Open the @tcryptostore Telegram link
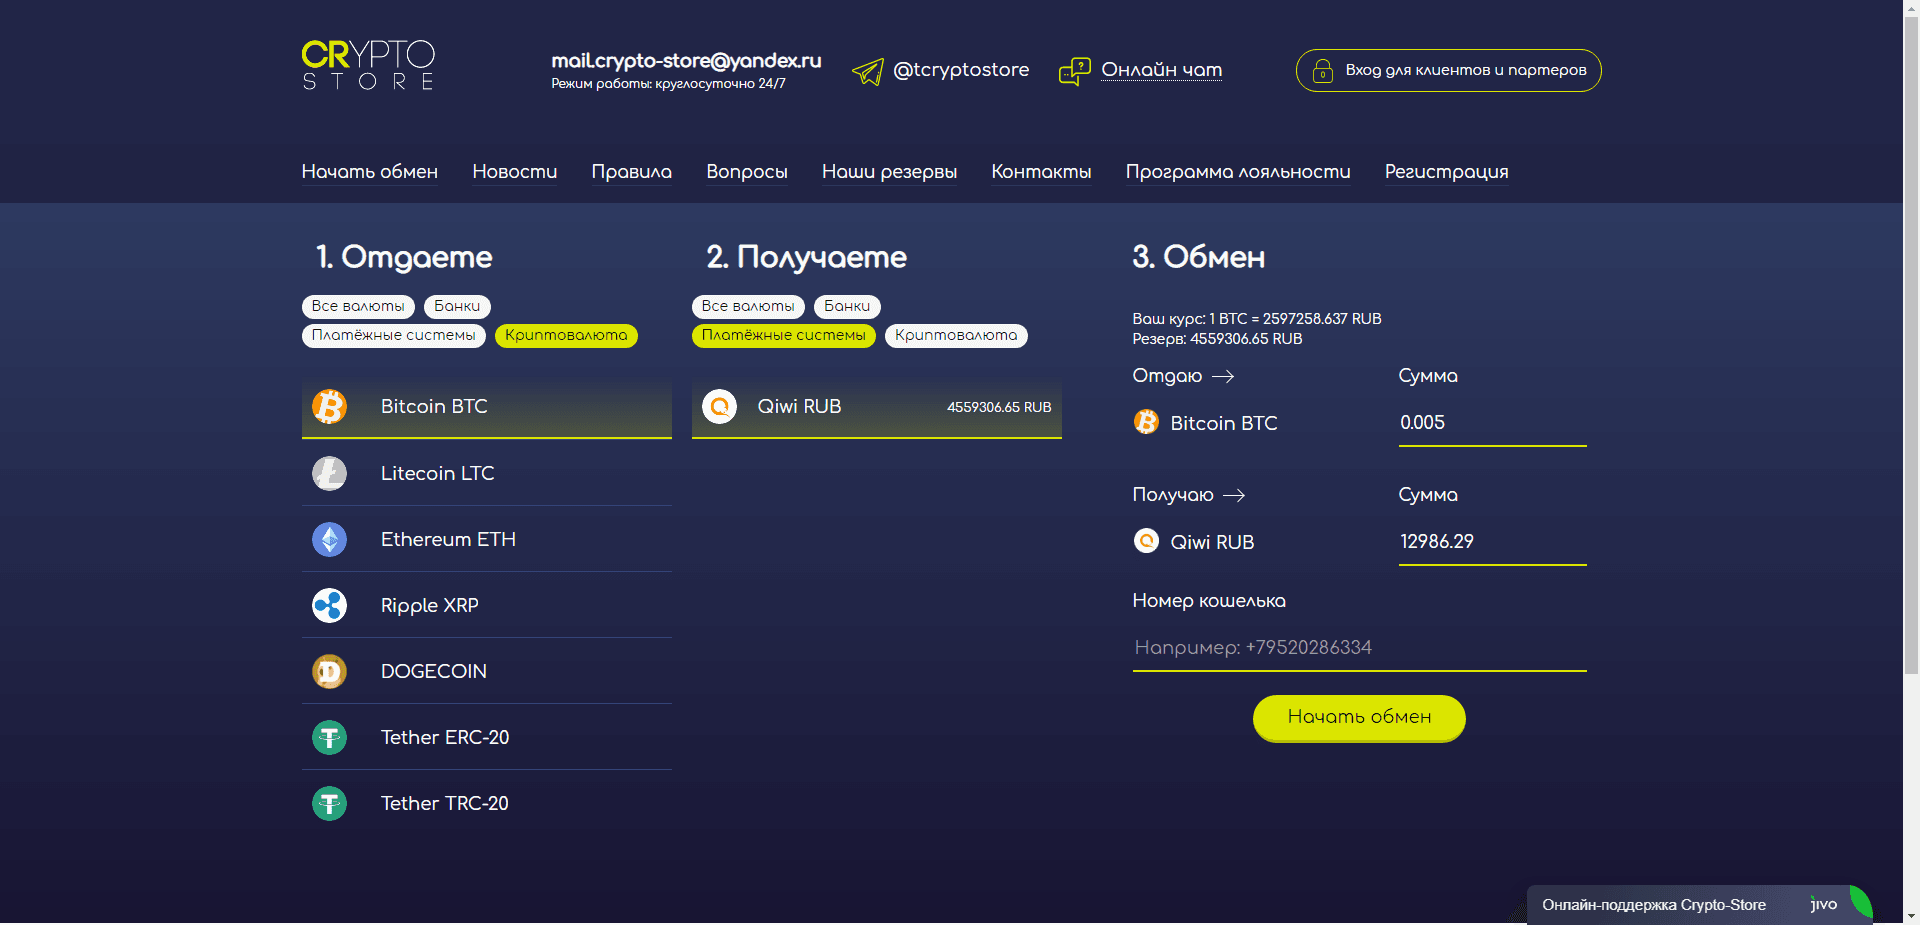 (961, 70)
